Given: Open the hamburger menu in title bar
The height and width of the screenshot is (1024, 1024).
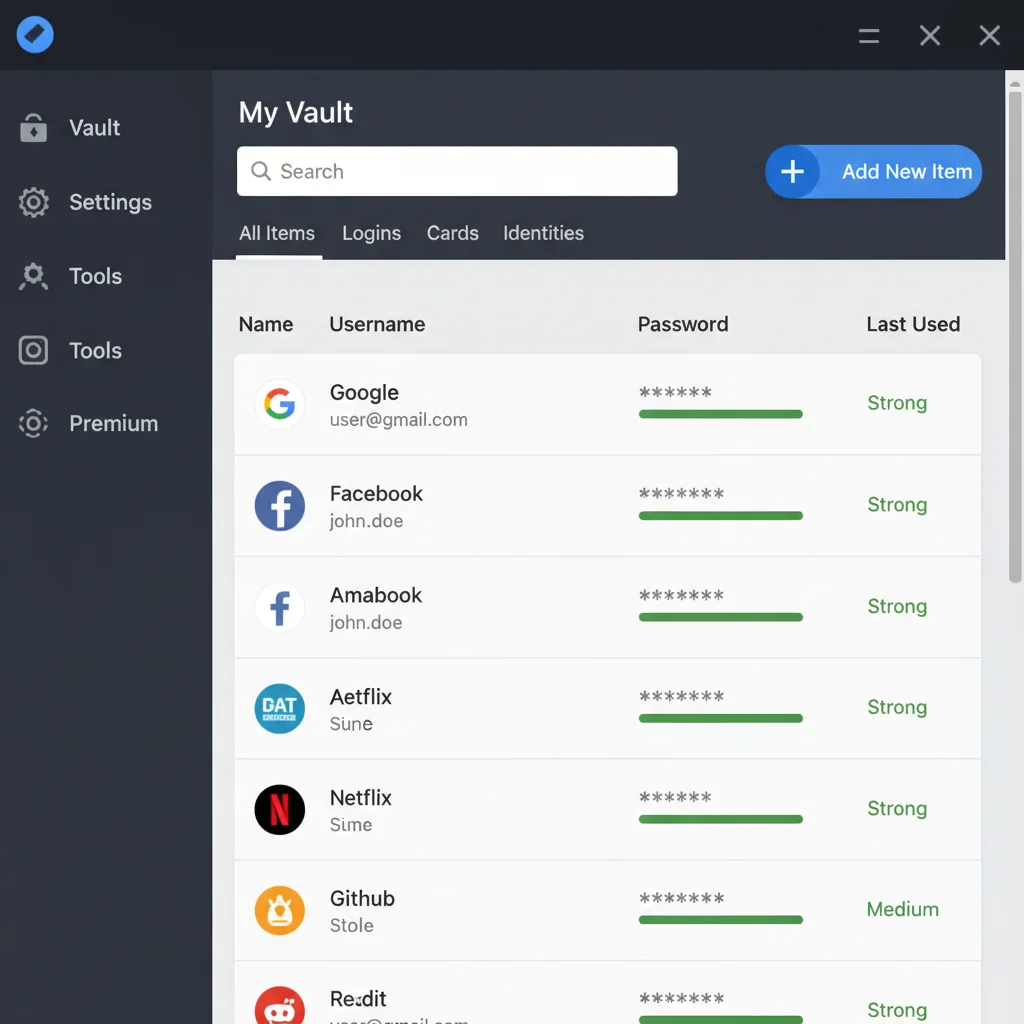Looking at the screenshot, I should (869, 35).
